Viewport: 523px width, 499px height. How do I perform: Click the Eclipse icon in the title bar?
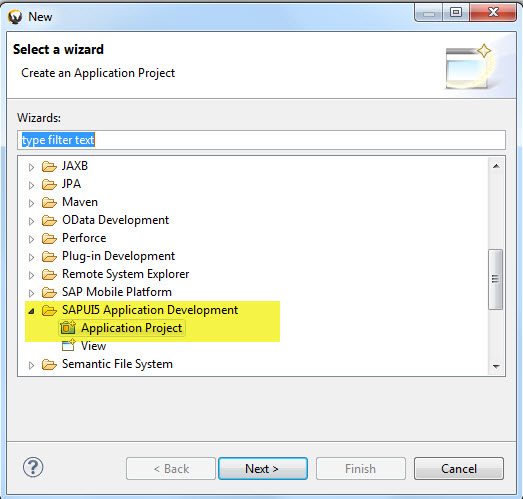pos(15,17)
